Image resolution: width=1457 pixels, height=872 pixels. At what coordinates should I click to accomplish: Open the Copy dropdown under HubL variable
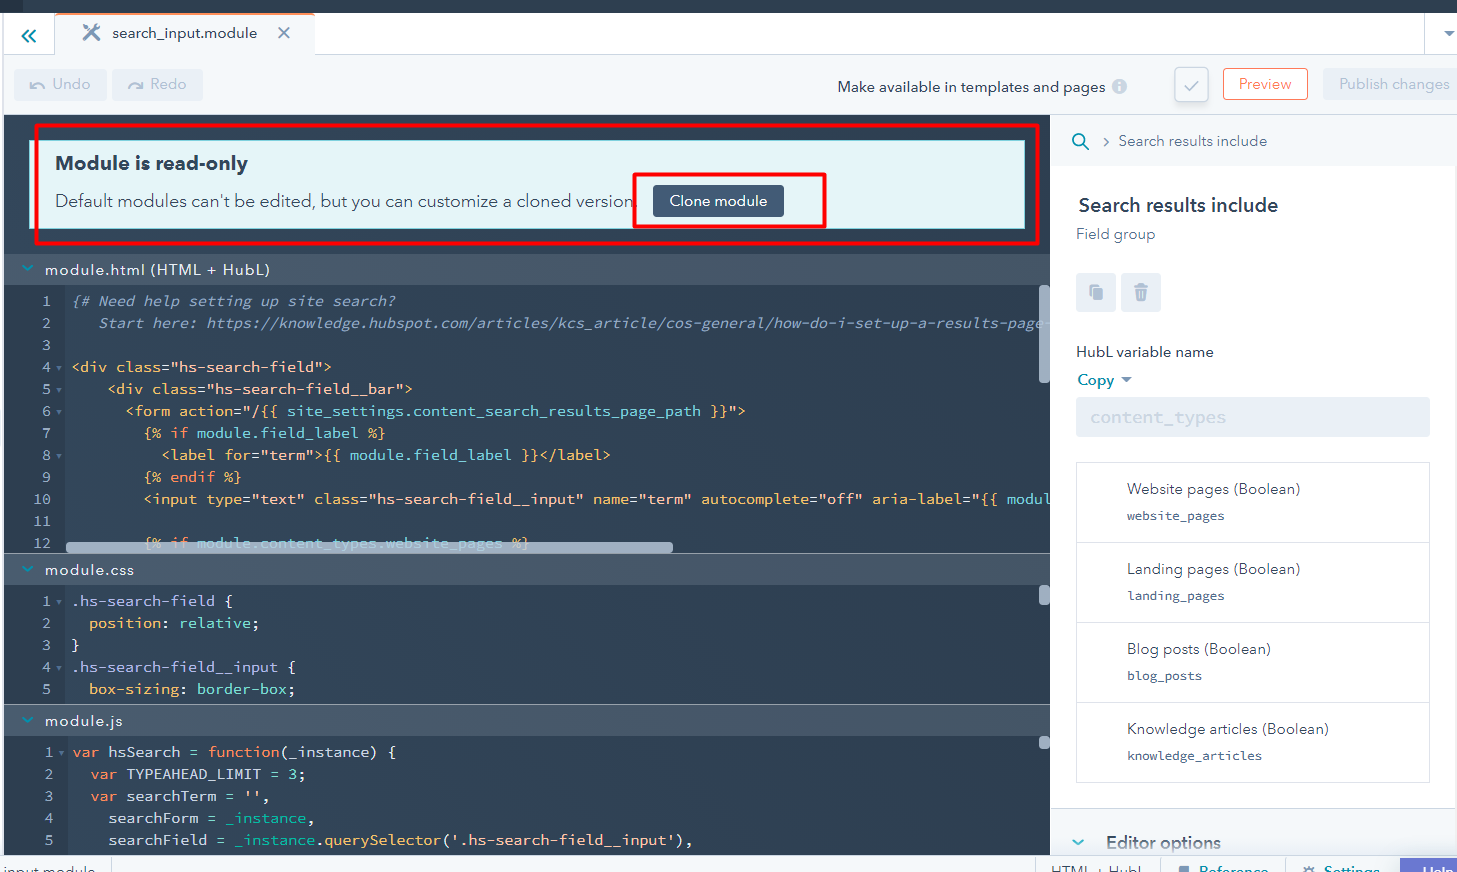coord(1104,380)
